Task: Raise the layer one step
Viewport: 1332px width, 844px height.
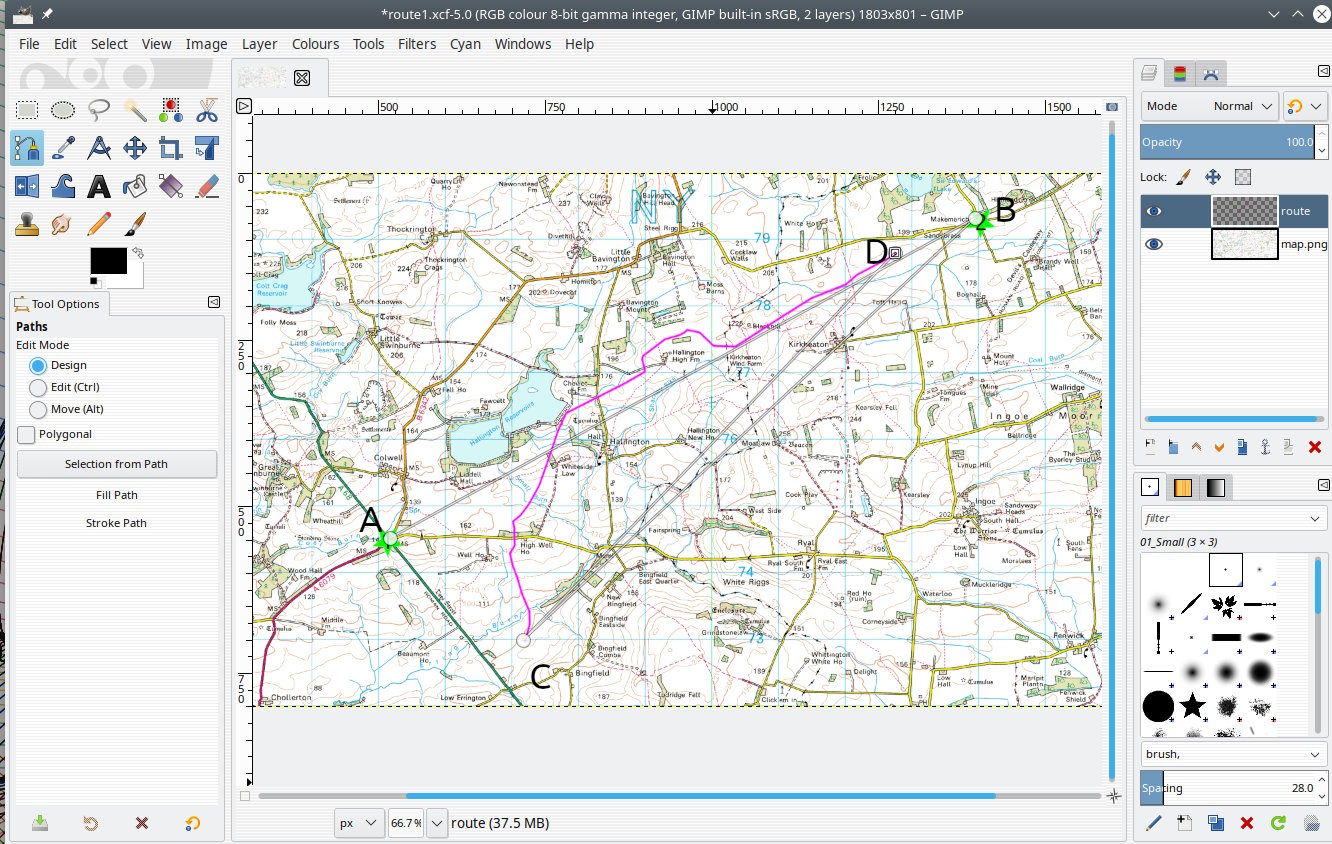Action: pos(1196,447)
